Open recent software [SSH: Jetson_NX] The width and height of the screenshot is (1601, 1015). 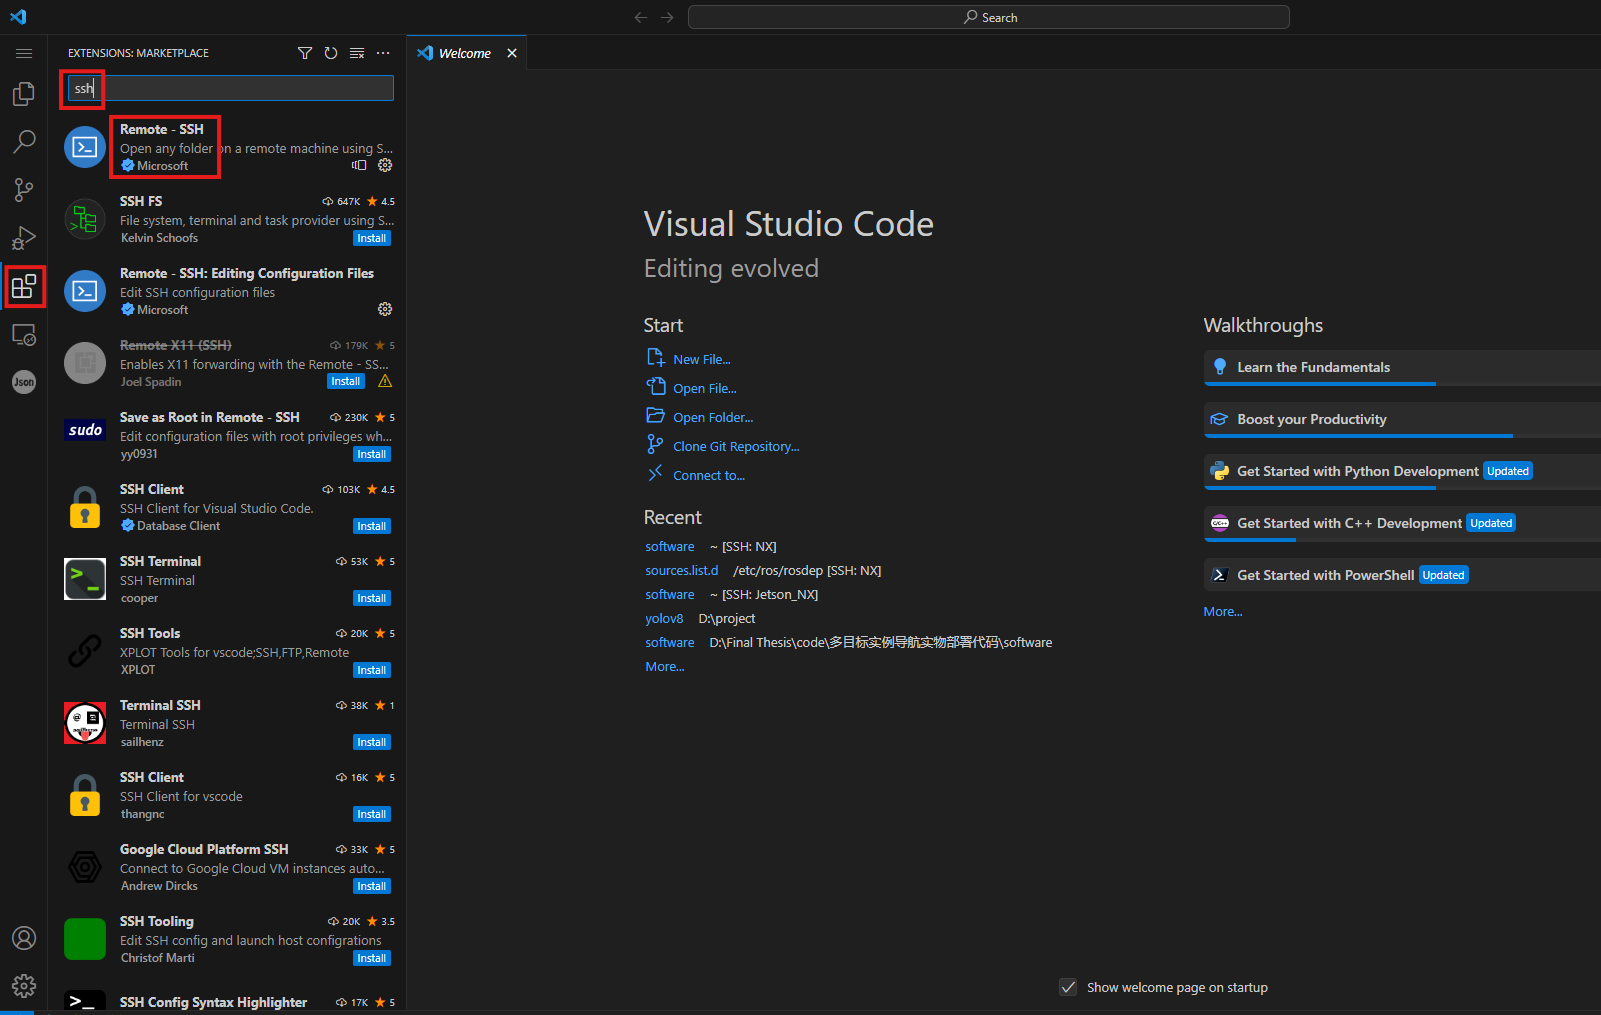click(x=670, y=594)
